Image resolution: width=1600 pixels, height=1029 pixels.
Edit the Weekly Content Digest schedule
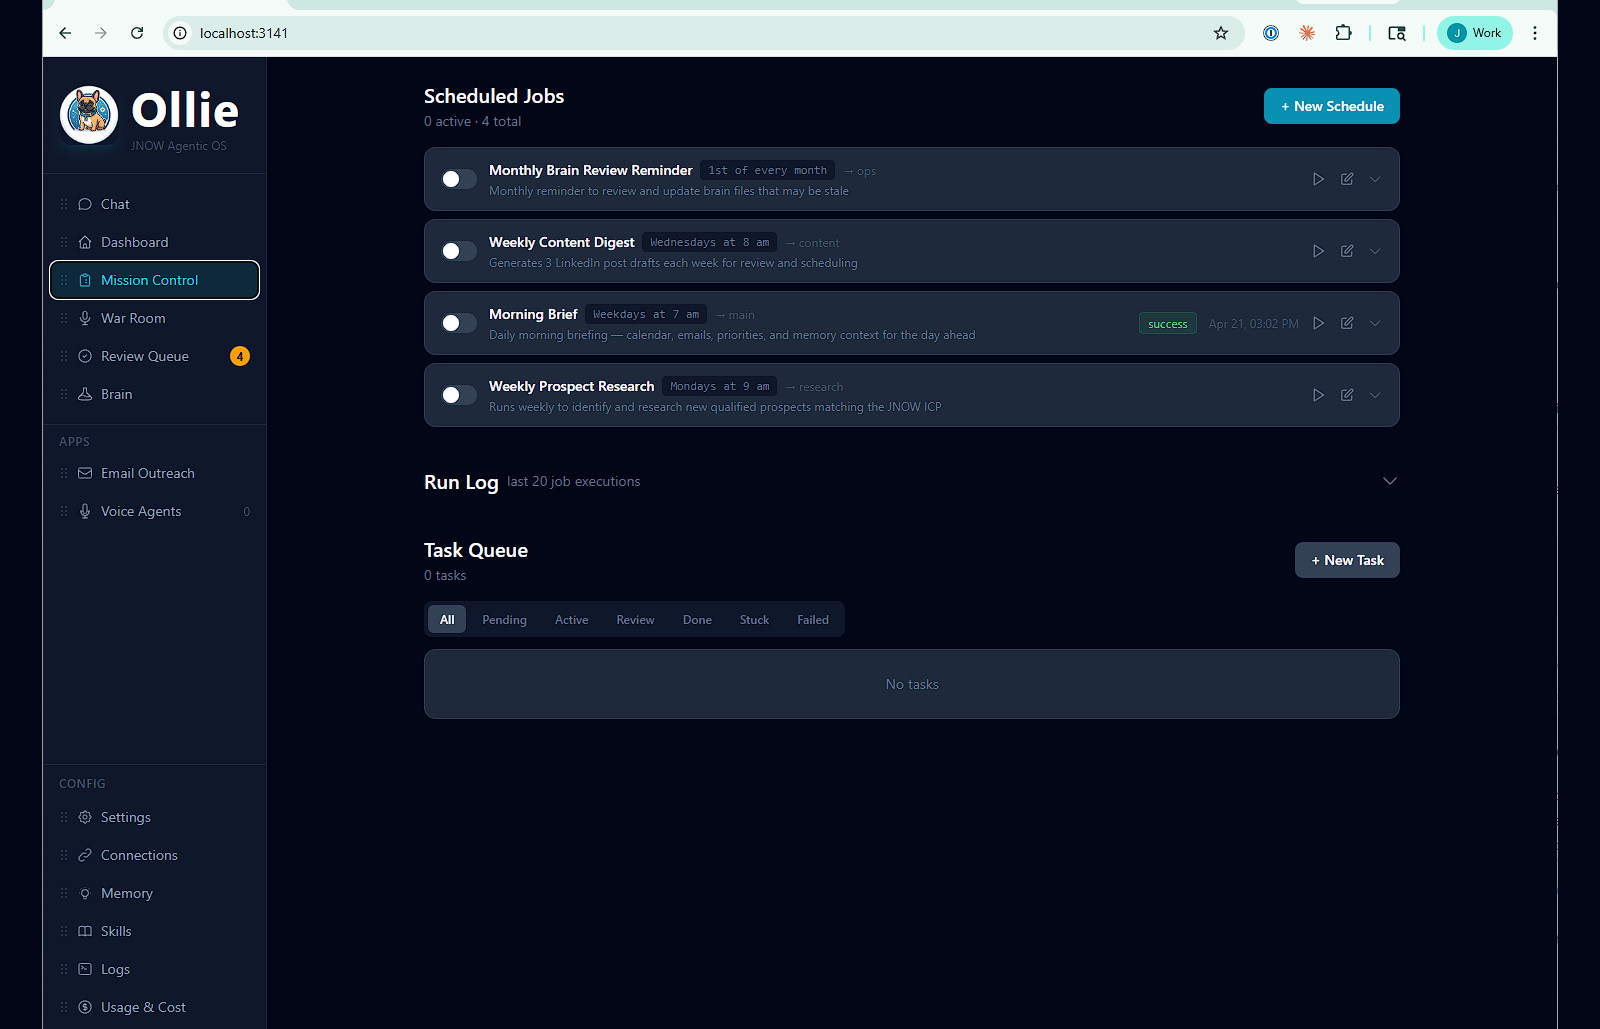(x=1347, y=251)
